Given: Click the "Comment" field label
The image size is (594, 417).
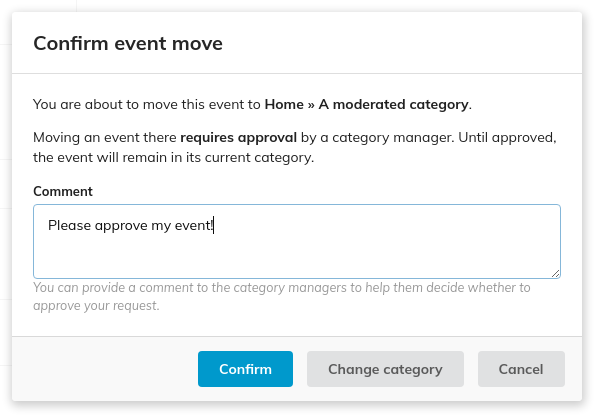Looking at the screenshot, I should [x=63, y=191].
